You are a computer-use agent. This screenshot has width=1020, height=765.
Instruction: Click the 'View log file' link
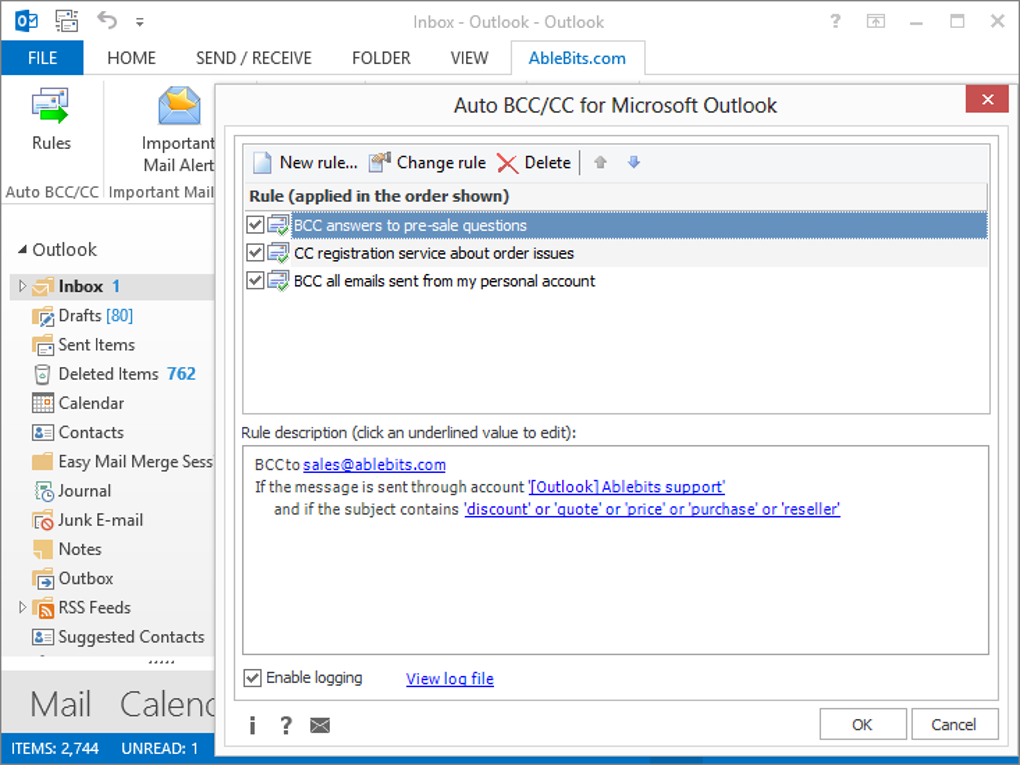point(449,678)
